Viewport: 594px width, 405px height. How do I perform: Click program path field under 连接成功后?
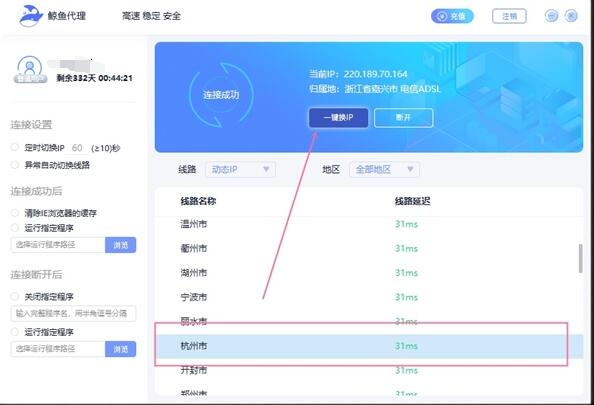(x=58, y=245)
